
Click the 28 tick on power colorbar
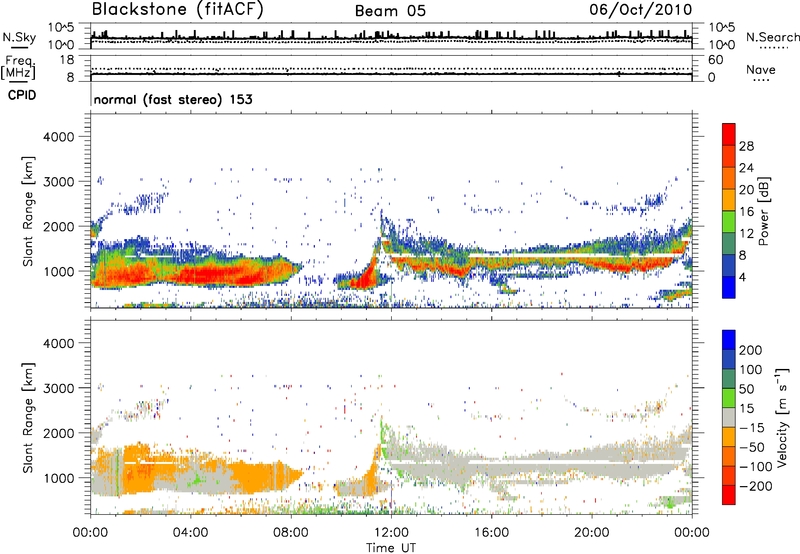point(746,146)
